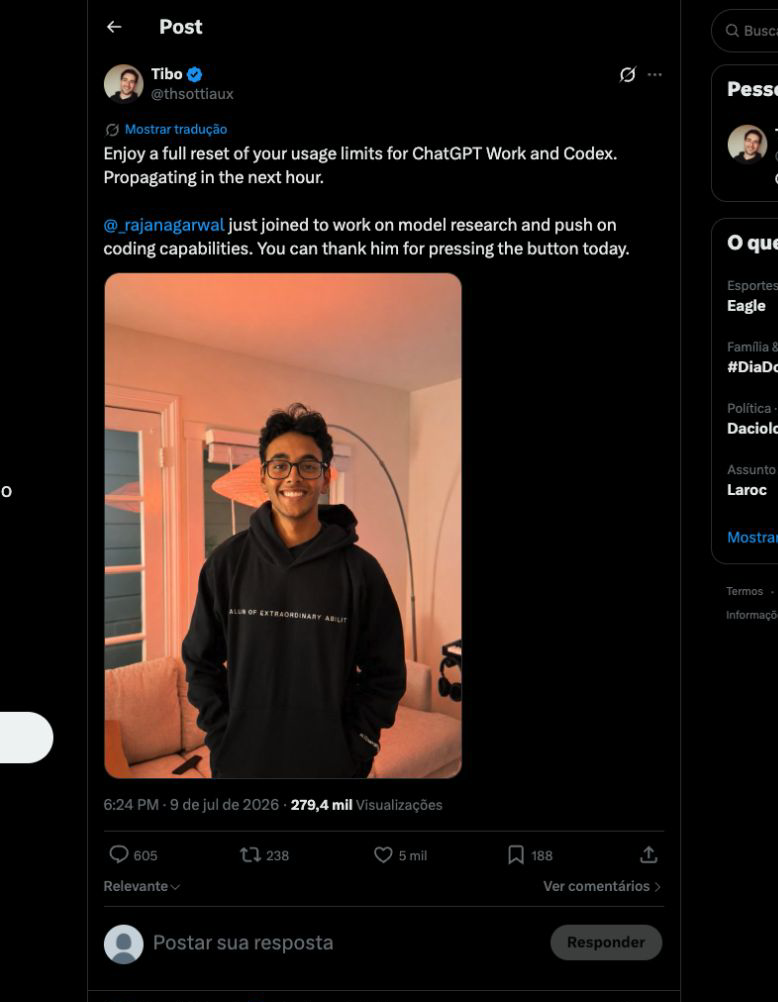Image resolution: width=778 pixels, height=1002 pixels.
Task: Open the Grok icon on Tibo's post
Action: click(627, 74)
